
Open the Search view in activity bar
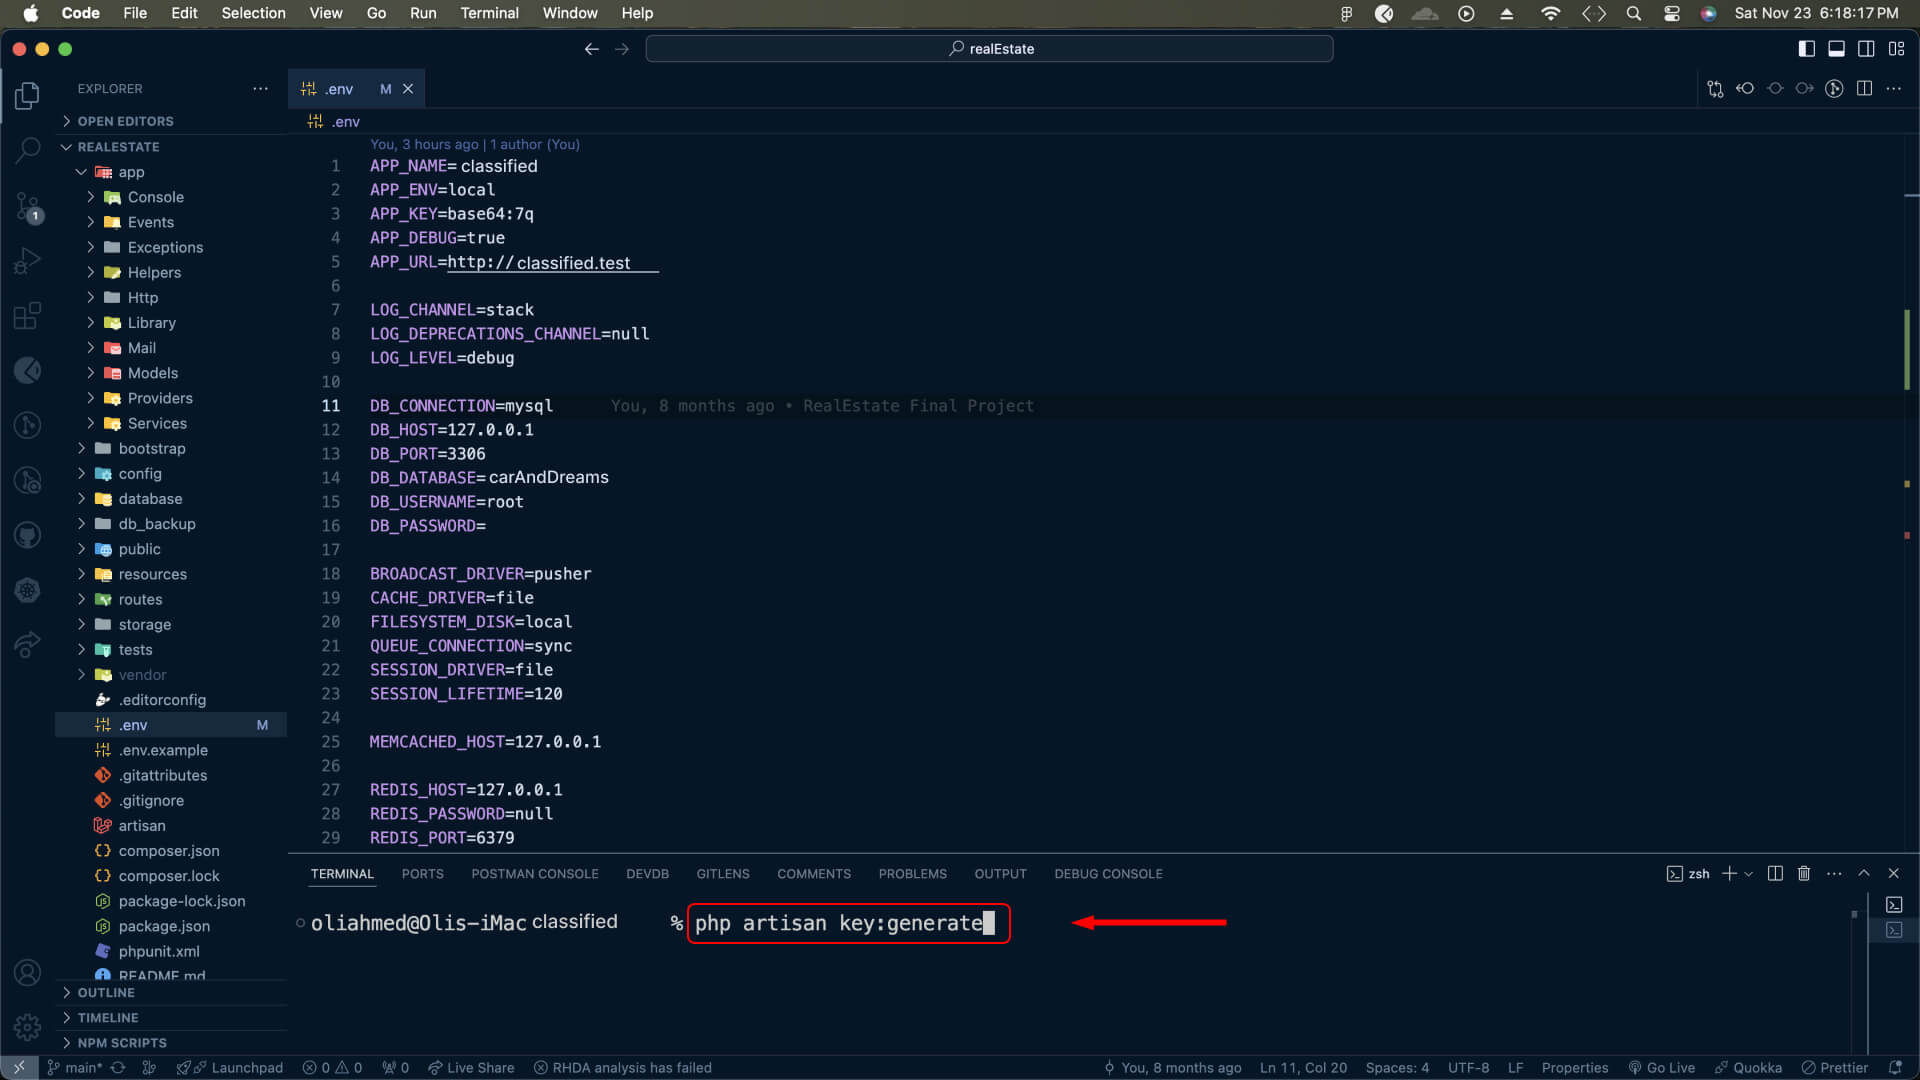(27, 151)
